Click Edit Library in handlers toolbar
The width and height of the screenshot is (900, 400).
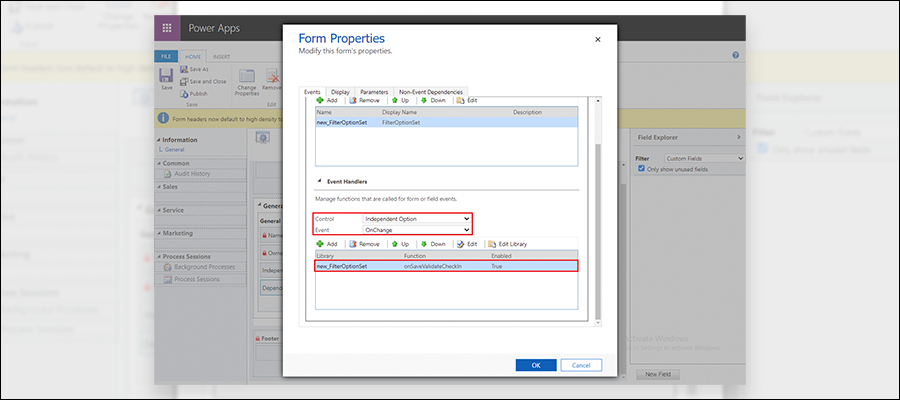[x=507, y=244]
